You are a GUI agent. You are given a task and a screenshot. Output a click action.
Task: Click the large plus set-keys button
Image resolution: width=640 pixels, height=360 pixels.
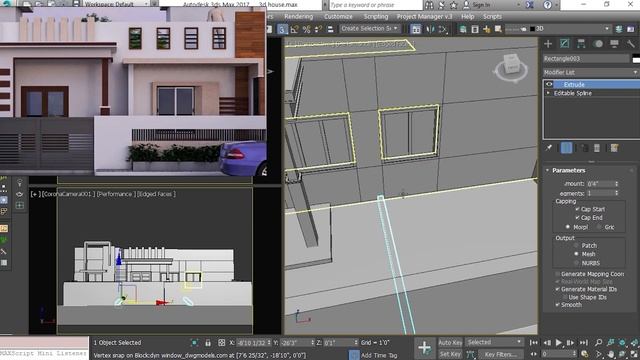424,348
